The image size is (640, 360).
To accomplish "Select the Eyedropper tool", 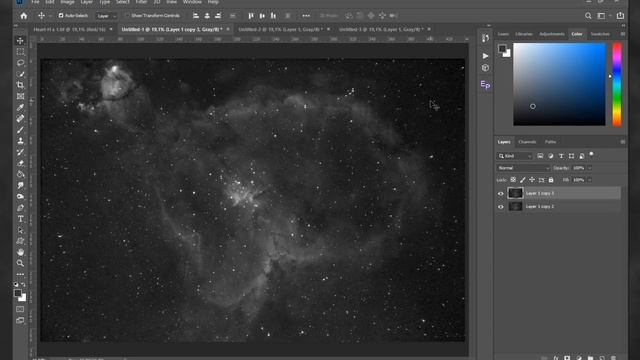I will click(20, 107).
